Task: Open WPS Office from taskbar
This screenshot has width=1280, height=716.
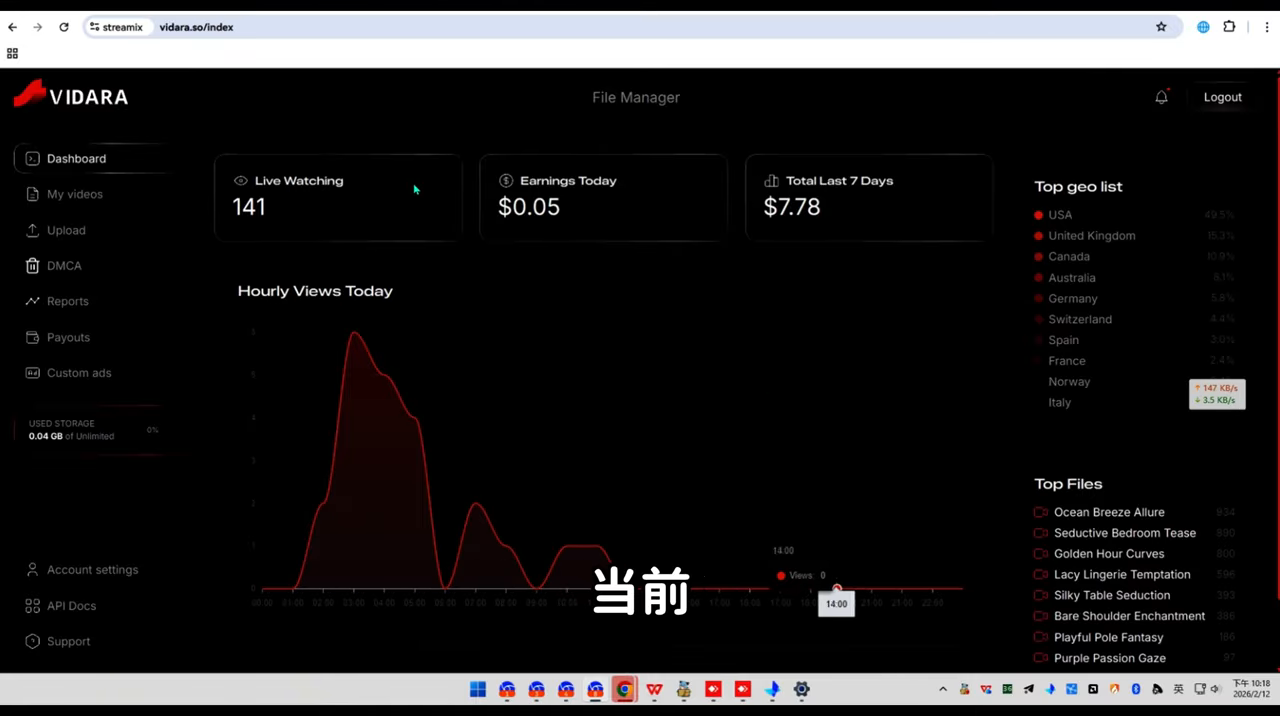Action: [x=654, y=689]
